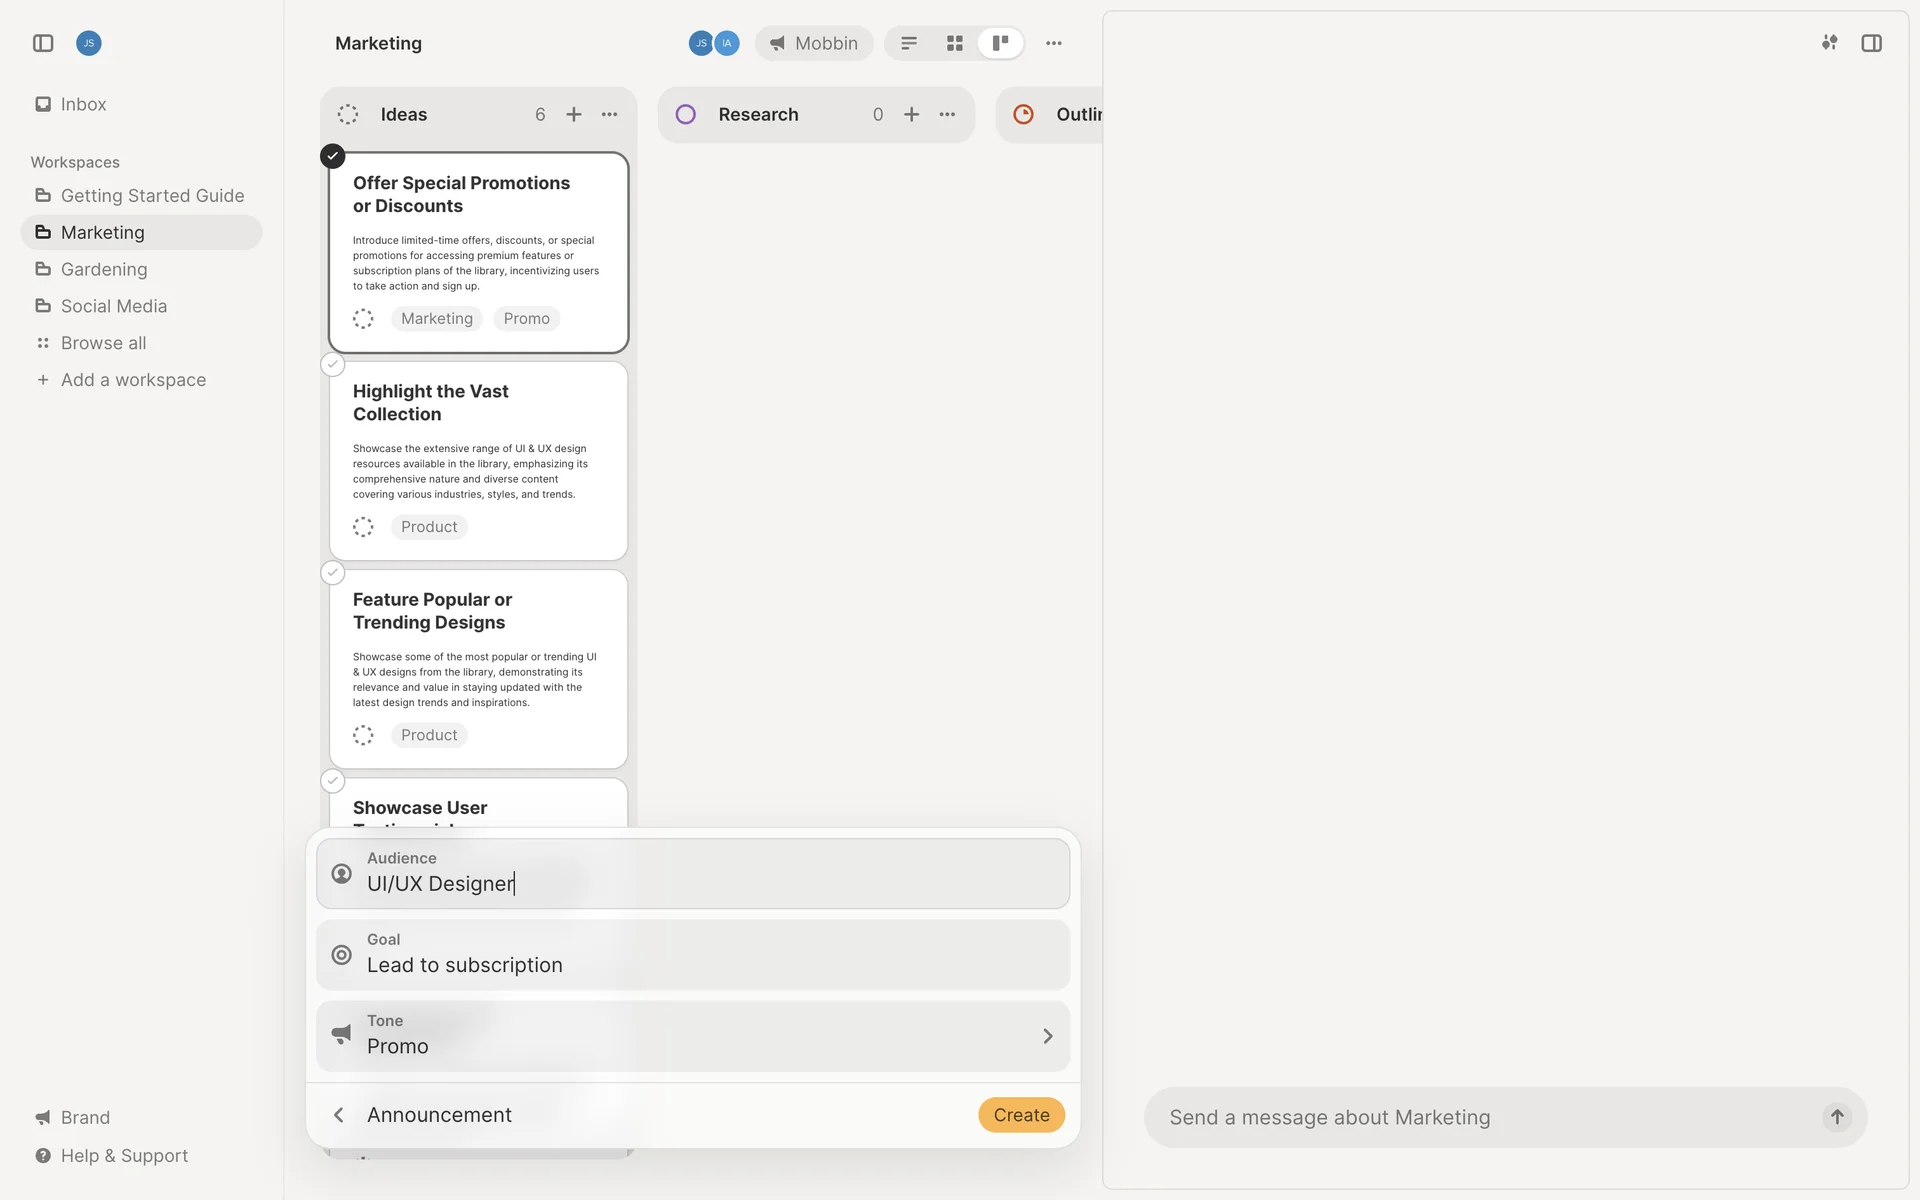Open Marketing header more options menu
The width and height of the screenshot is (1920, 1200).
(x=1053, y=43)
